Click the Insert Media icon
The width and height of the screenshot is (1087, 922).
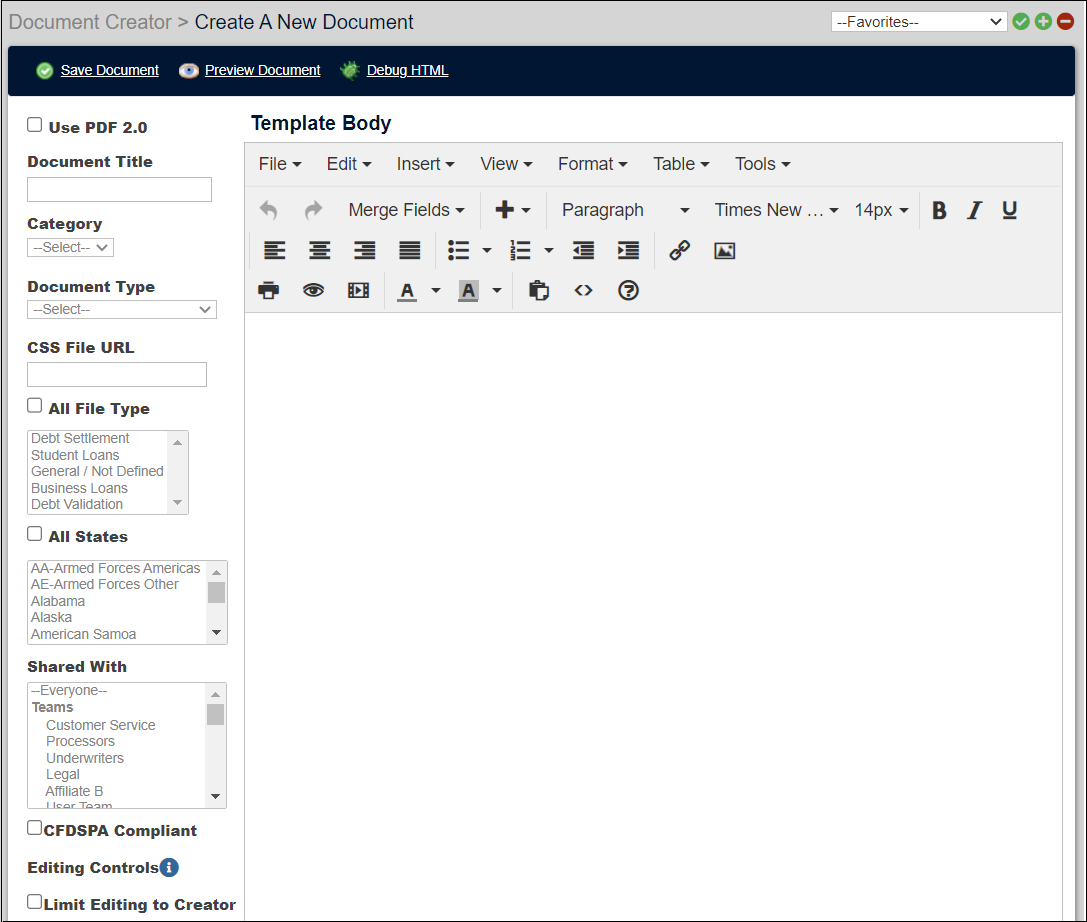pos(358,290)
